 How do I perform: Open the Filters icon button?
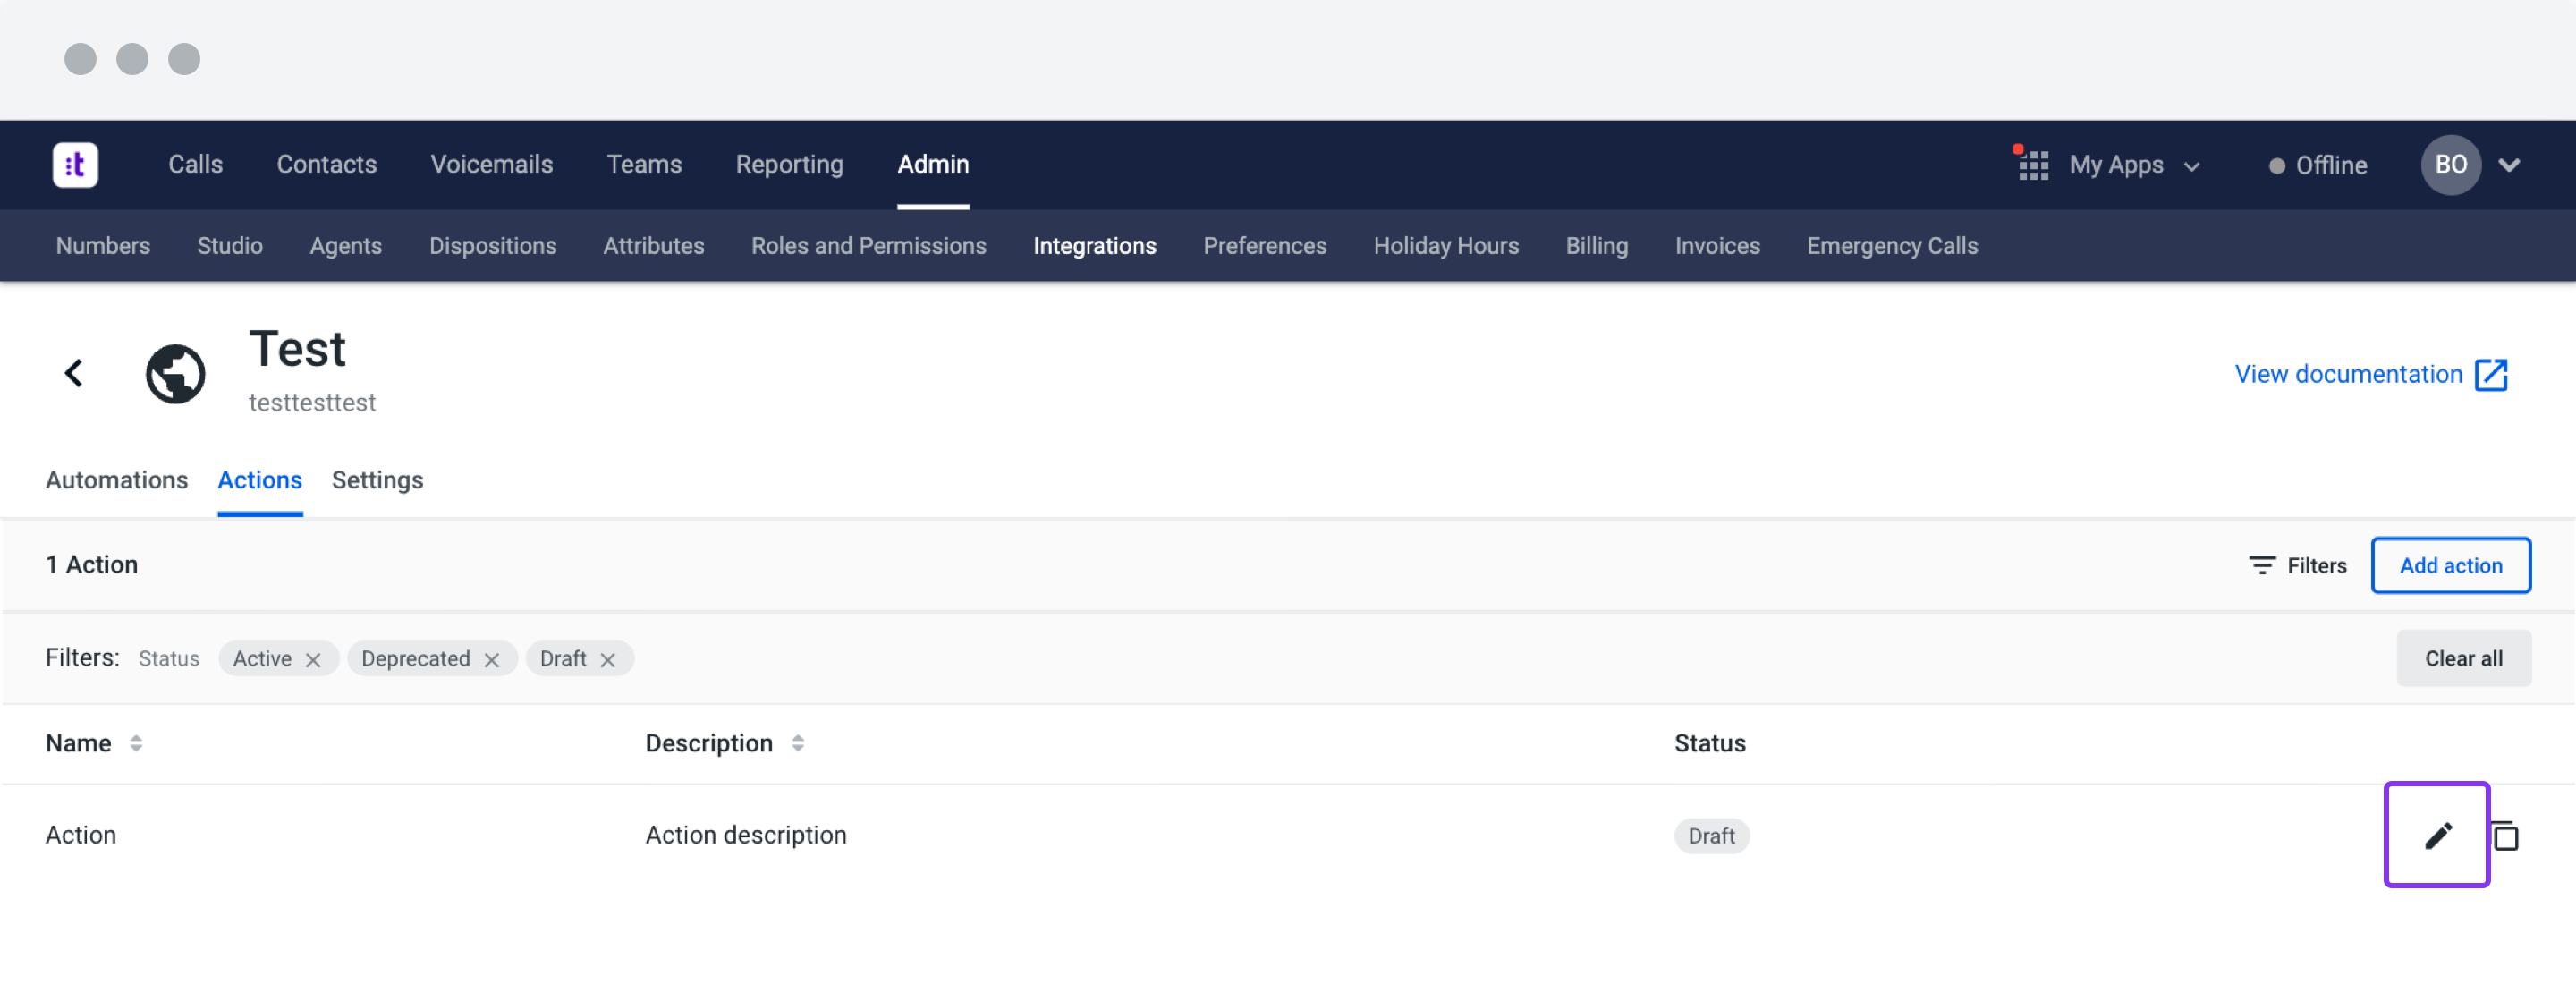(x=2262, y=566)
